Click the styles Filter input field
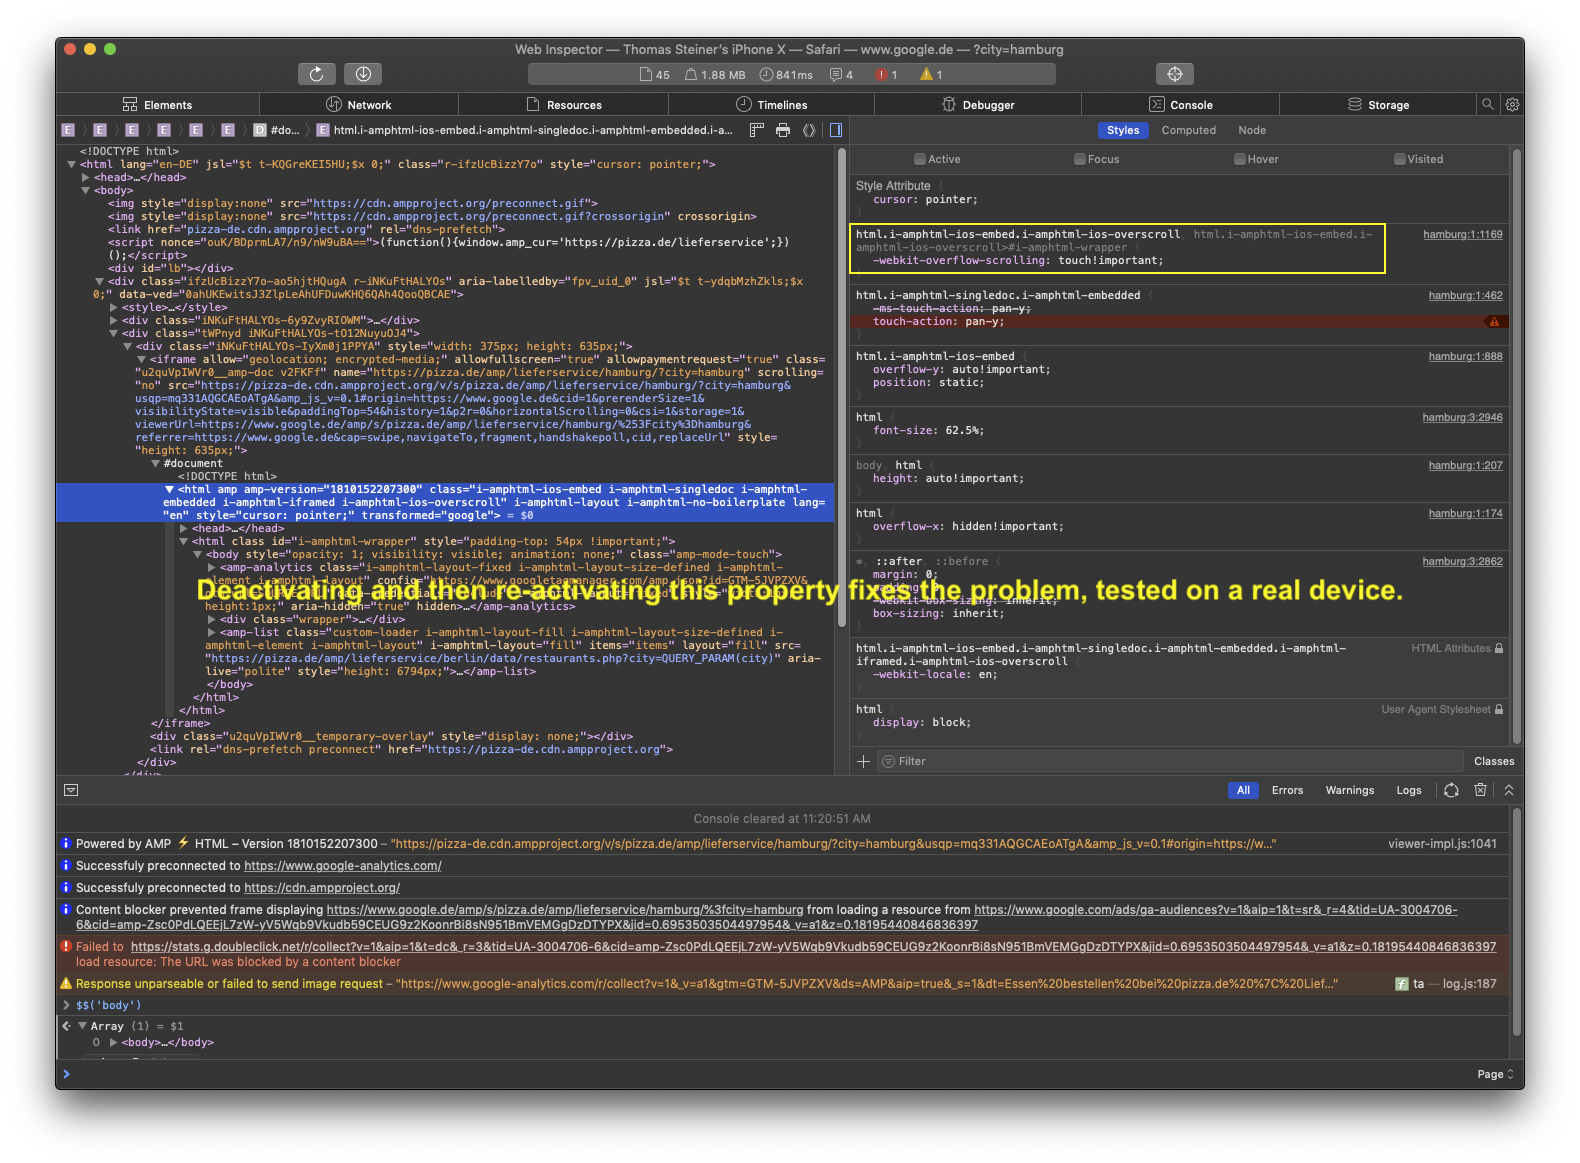 point(1170,761)
